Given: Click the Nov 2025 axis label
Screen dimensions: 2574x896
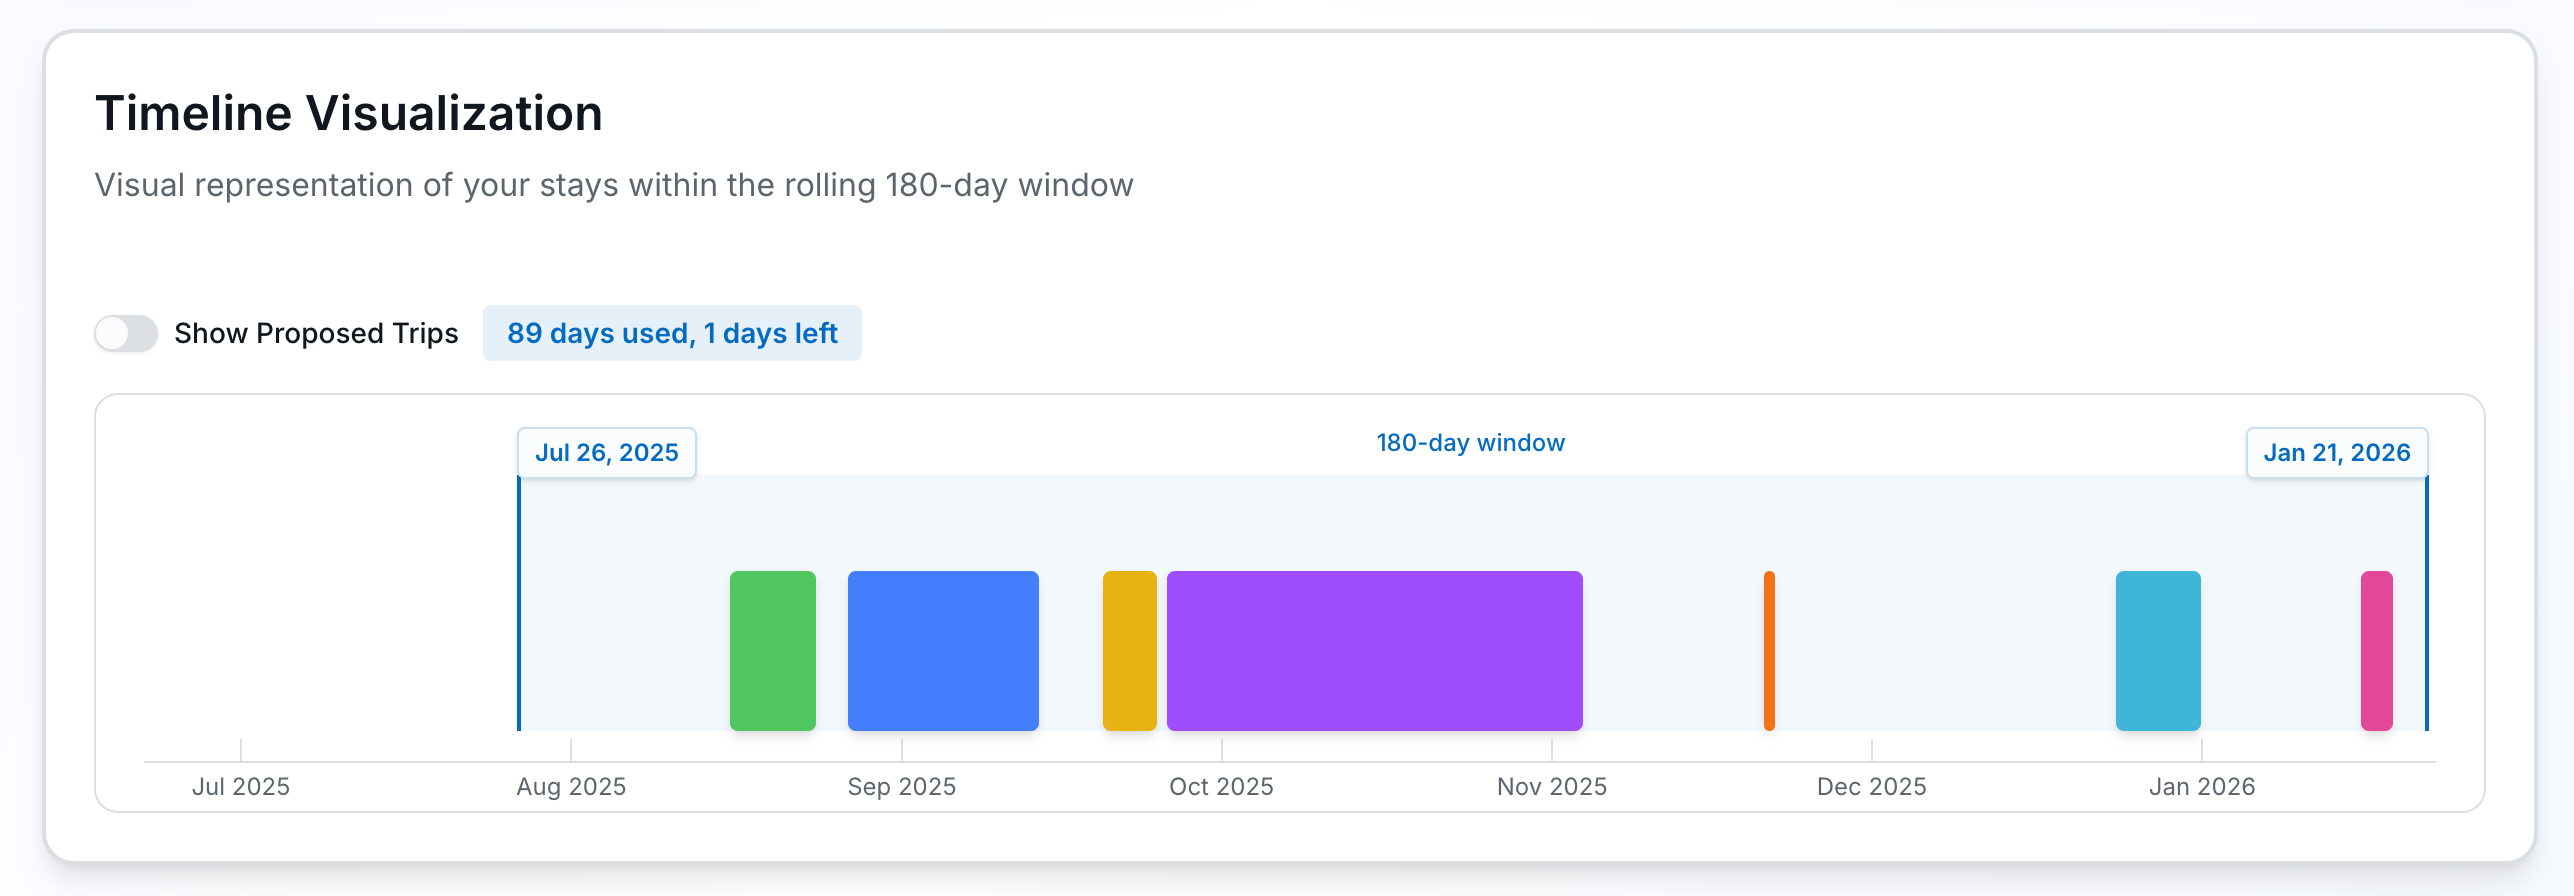Looking at the screenshot, I should point(1551,787).
